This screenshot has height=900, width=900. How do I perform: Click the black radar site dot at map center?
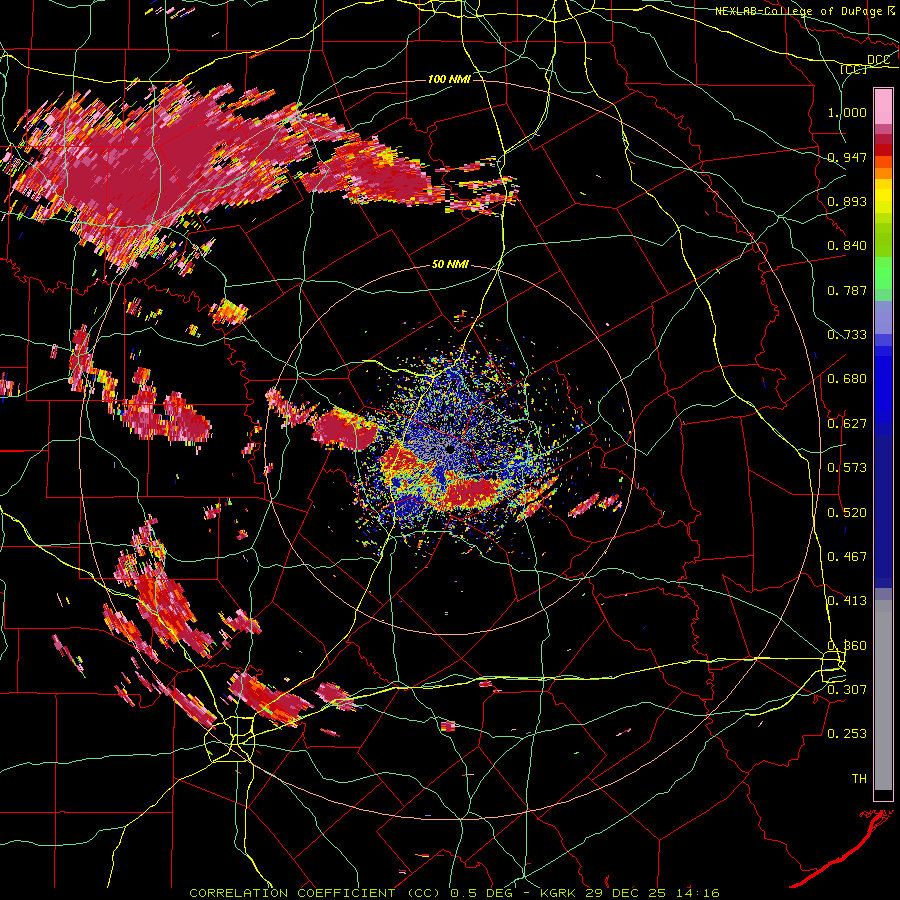coord(450,449)
